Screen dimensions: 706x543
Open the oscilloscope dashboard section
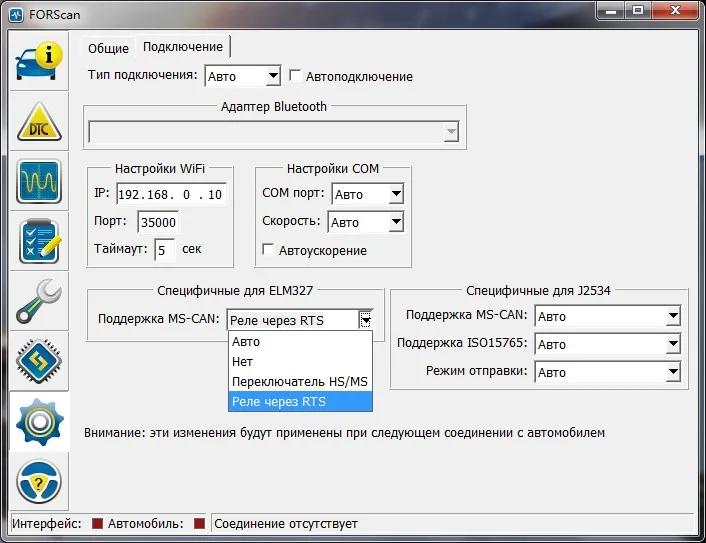pyautogui.click(x=39, y=181)
